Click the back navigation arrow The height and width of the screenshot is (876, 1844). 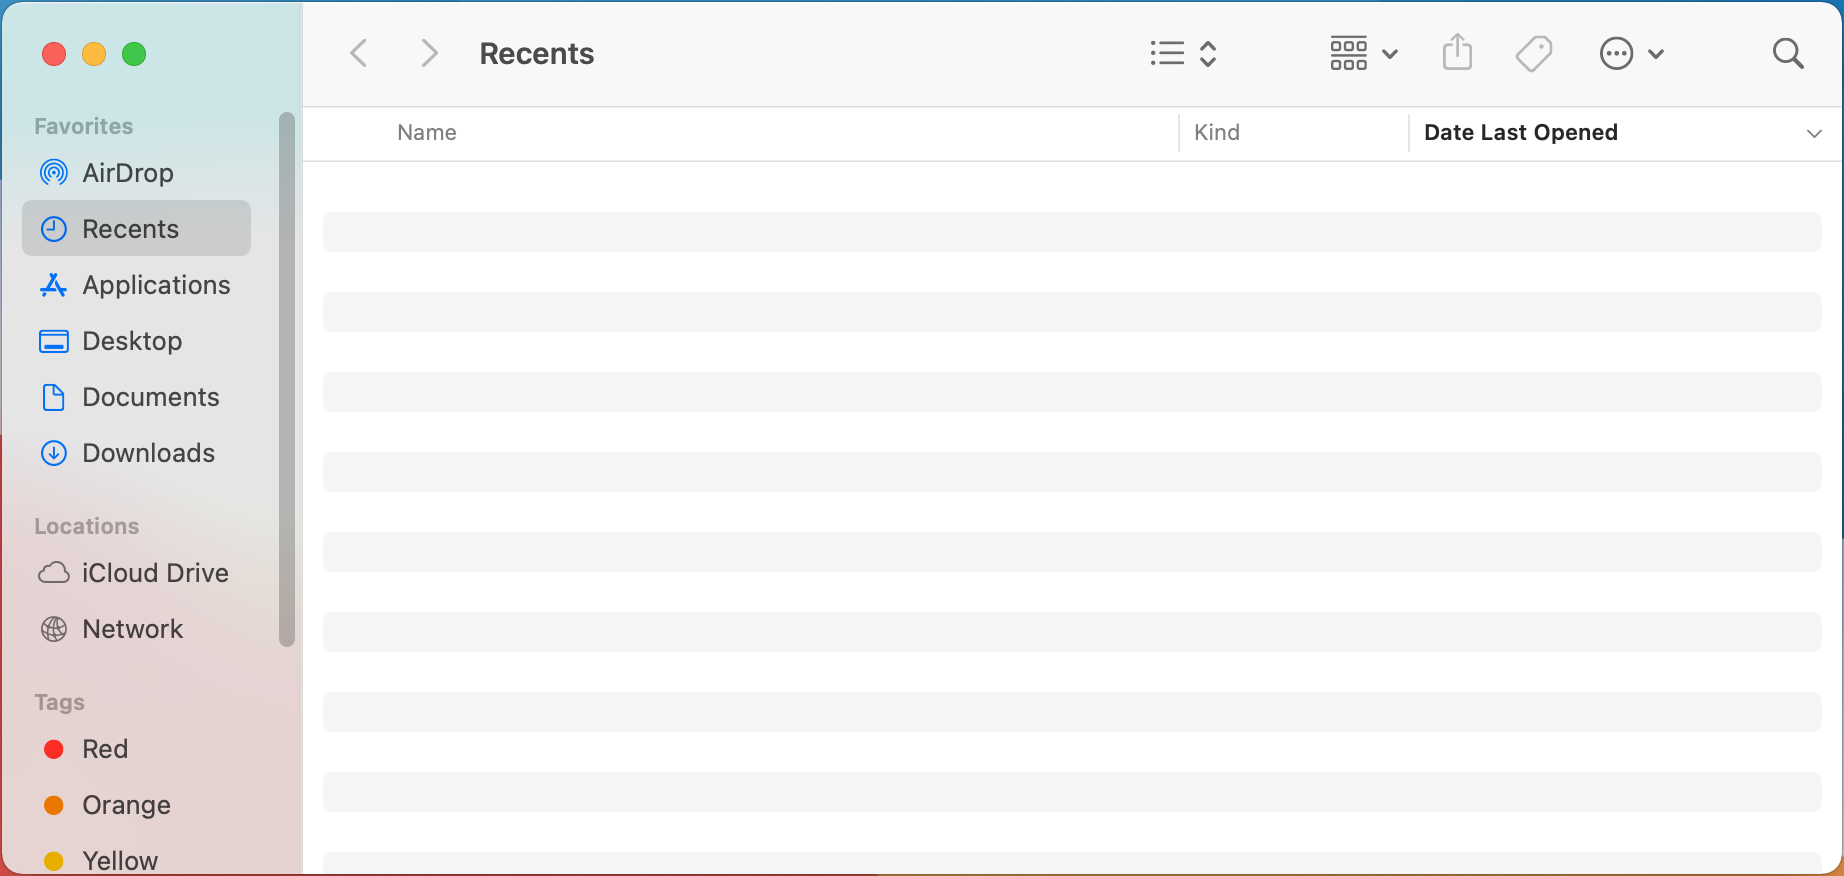pos(359,54)
